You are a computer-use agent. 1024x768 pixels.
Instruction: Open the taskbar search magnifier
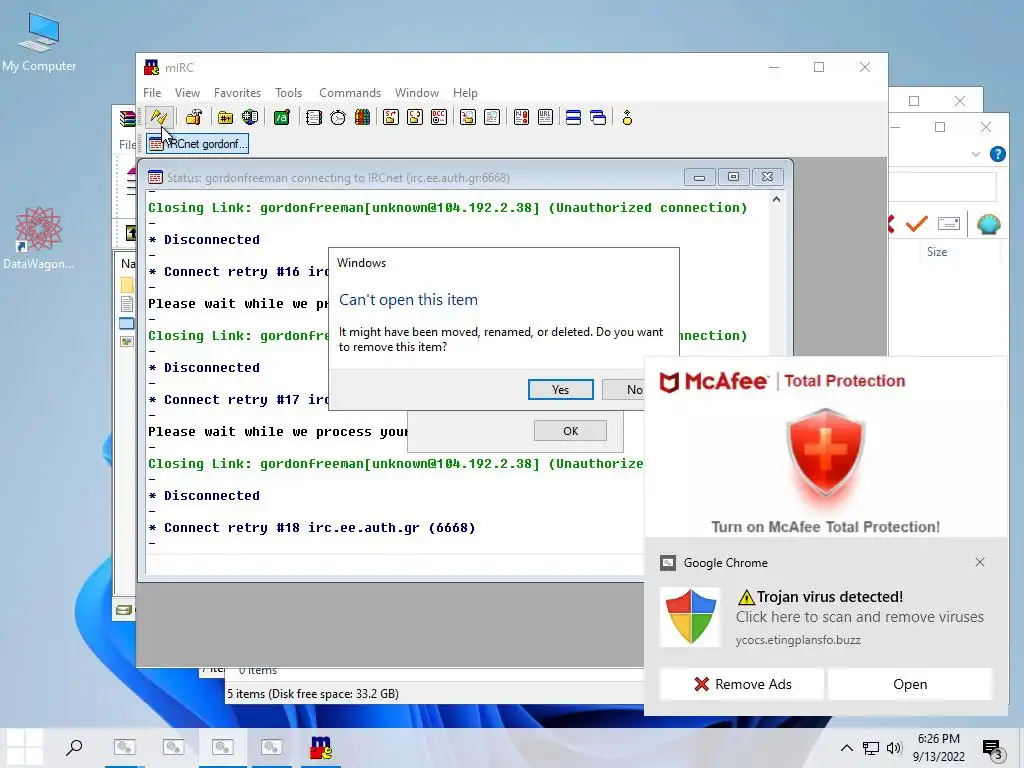[74, 747]
